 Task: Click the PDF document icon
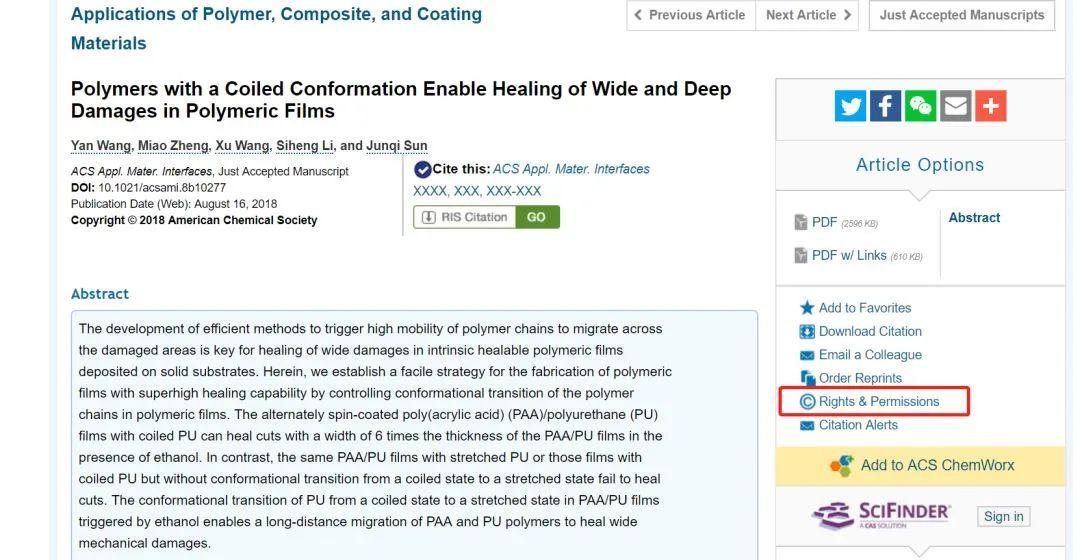pyautogui.click(x=801, y=222)
